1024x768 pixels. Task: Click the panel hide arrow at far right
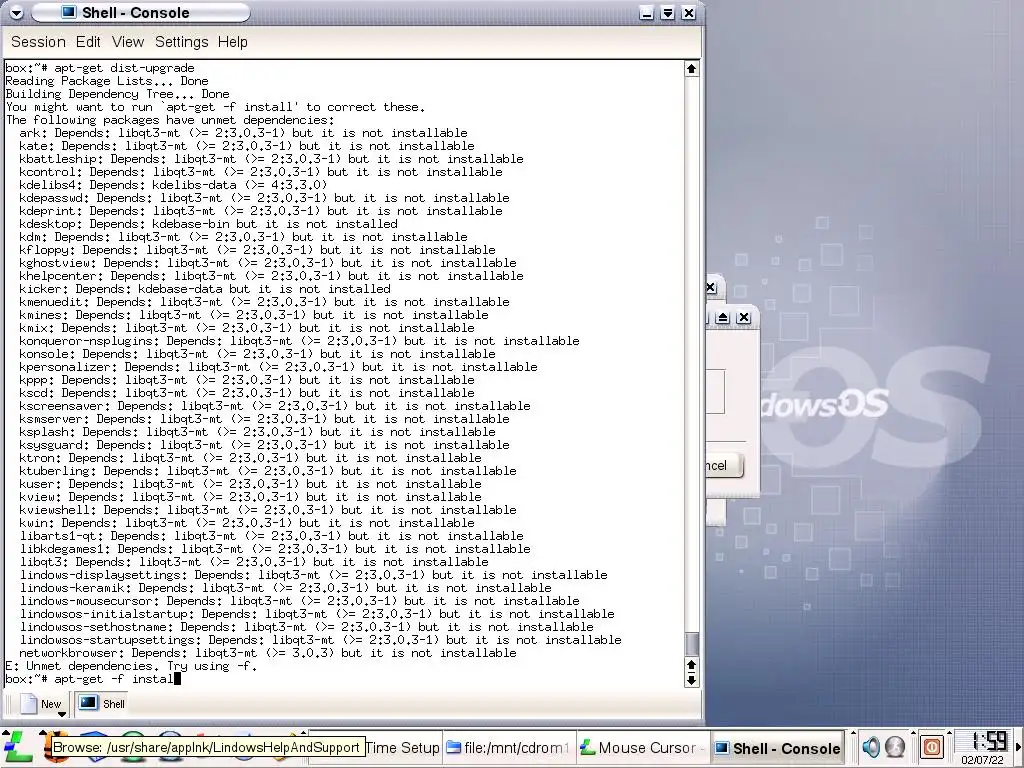[1019, 748]
